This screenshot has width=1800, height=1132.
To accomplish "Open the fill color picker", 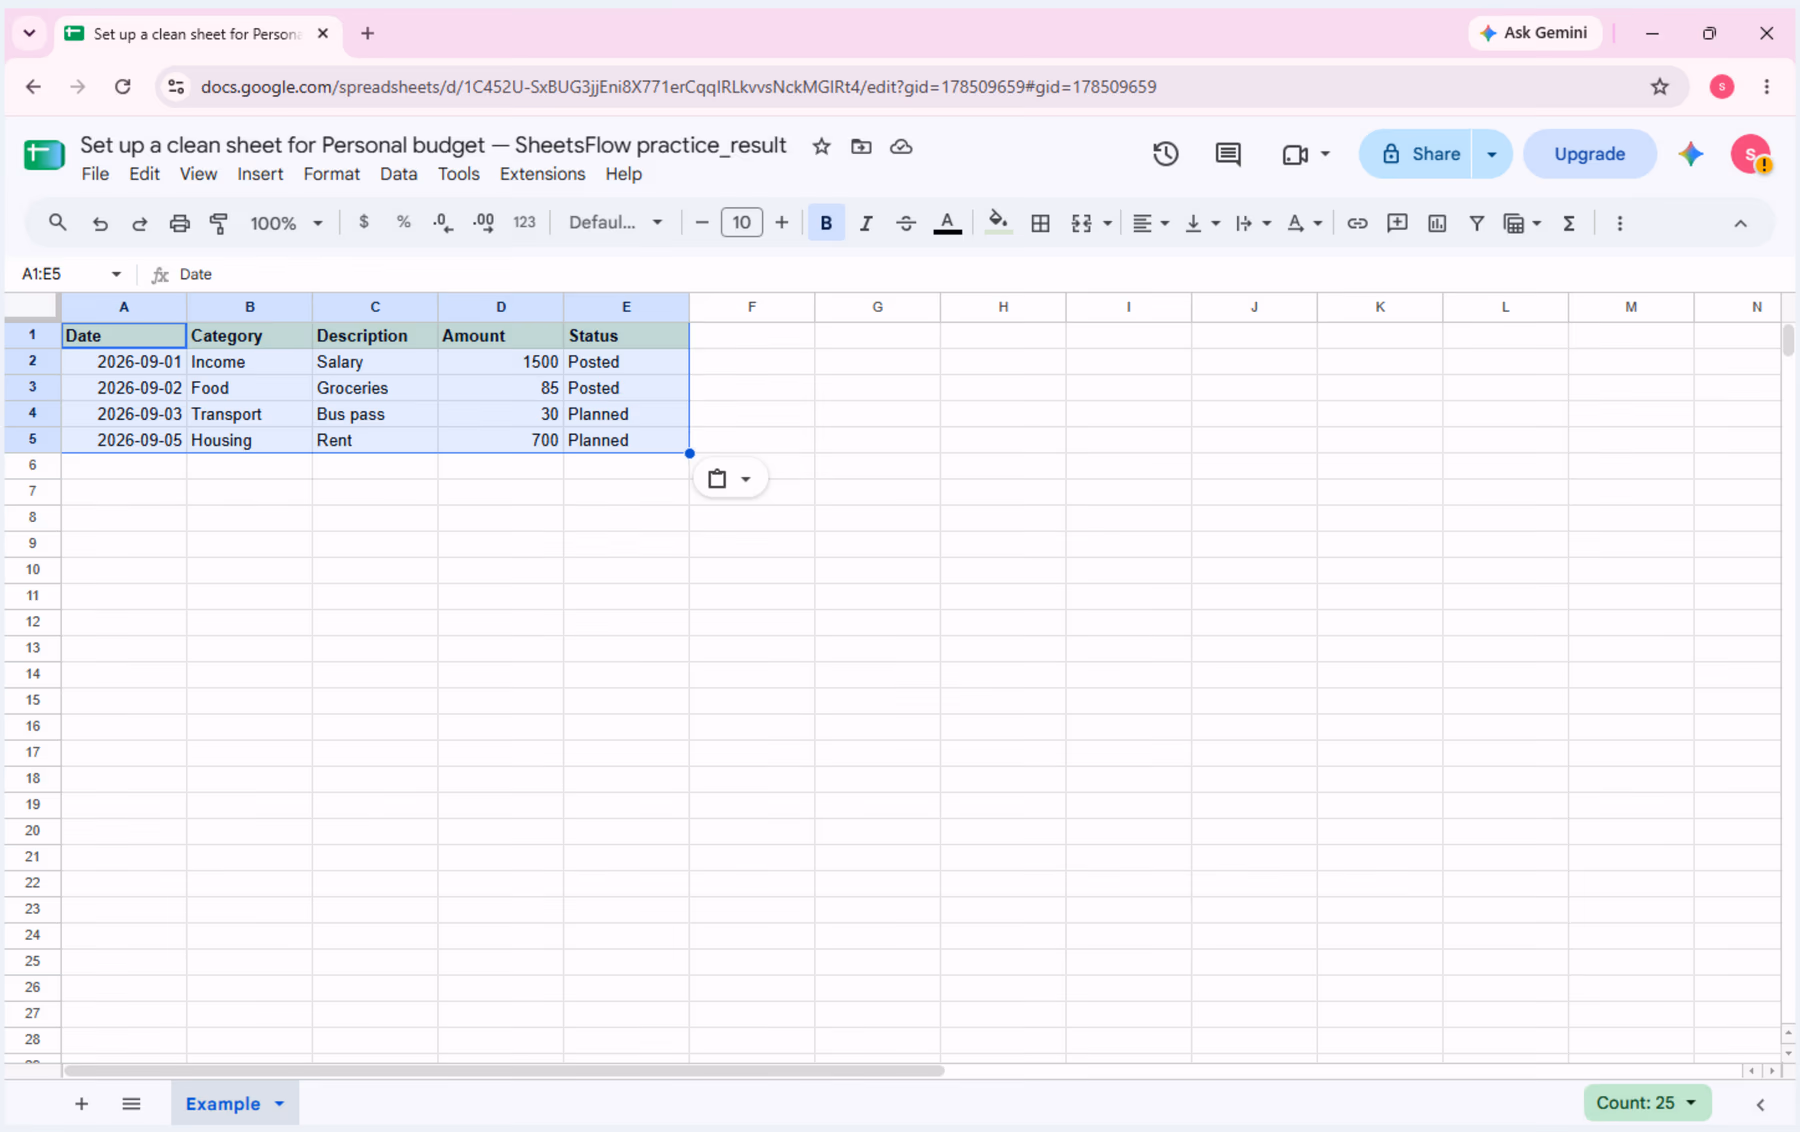I will tap(997, 223).
